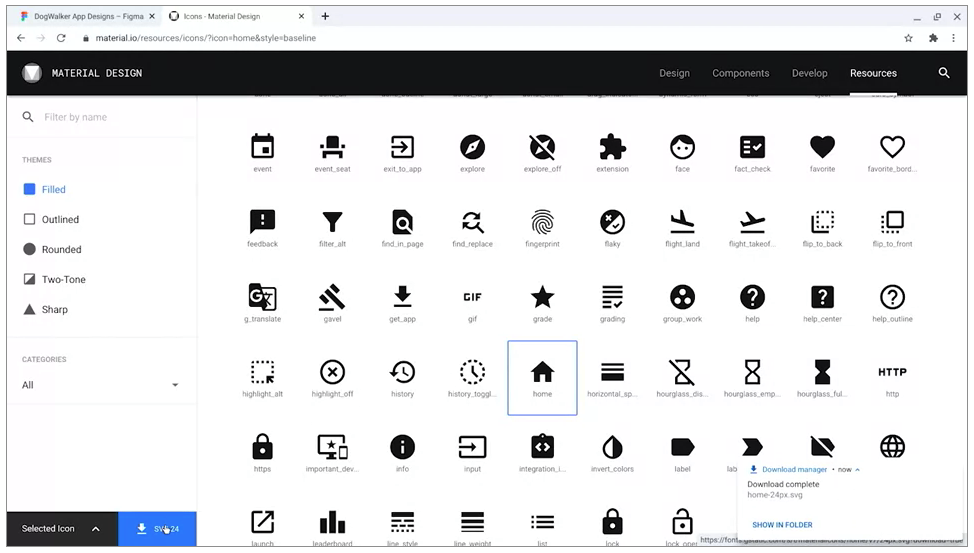Pick the highlight_off icon
Viewport: 974px width, 553px height.
pos(332,372)
